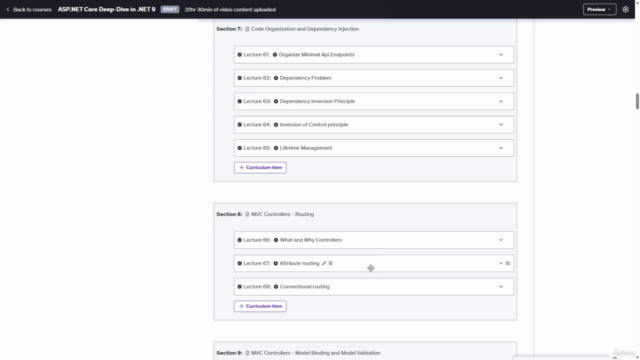The height and width of the screenshot is (360, 640).
Task: Click Lecture 63 status check icon
Action: [240, 101]
